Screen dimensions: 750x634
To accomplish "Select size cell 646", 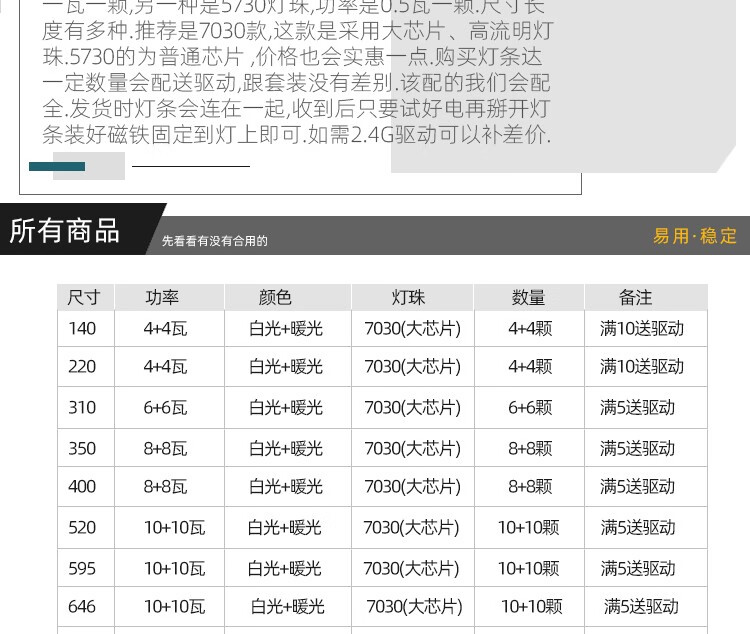I will coord(82,607).
